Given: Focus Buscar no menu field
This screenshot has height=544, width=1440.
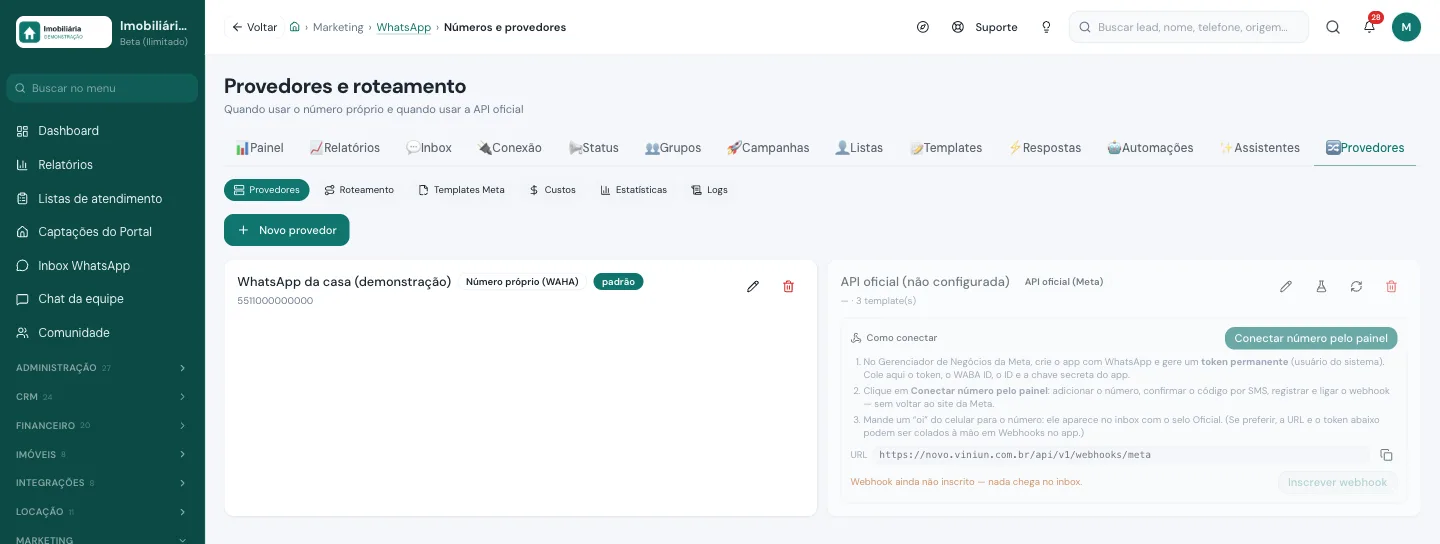Looking at the screenshot, I should pyautogui.click(x=102, y=88).
